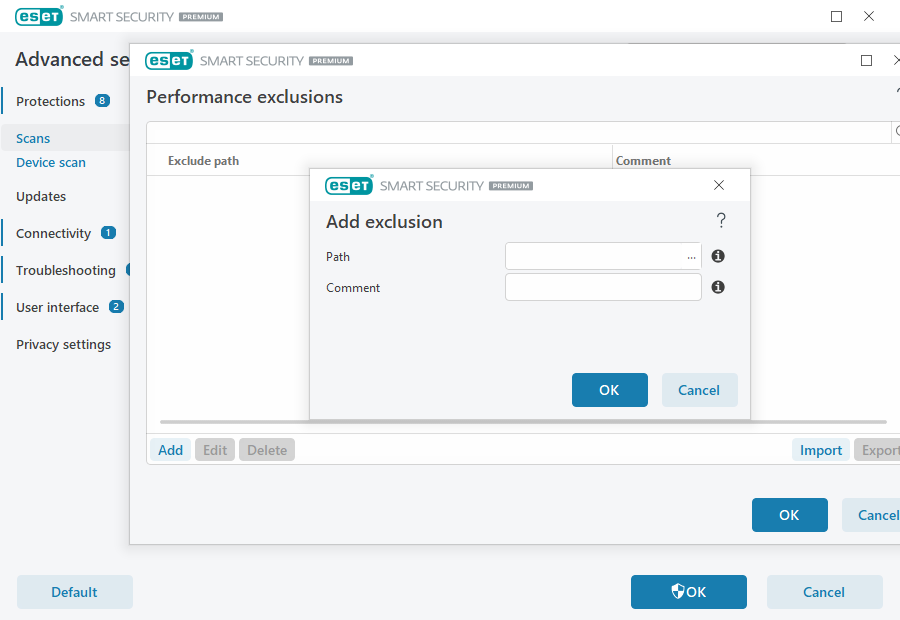Click OK in Performance exclusions window

(790, 515)
